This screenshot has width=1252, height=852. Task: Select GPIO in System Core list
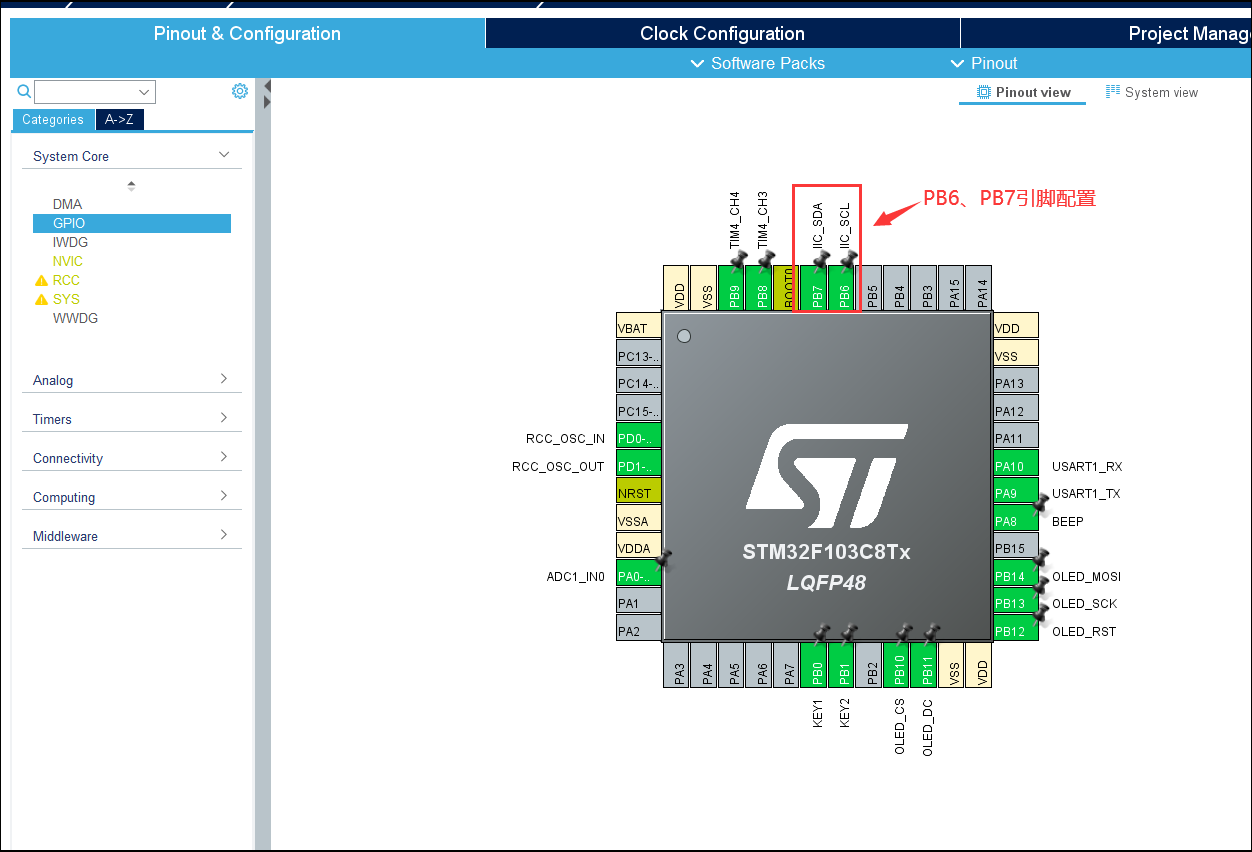coord(132,223)
